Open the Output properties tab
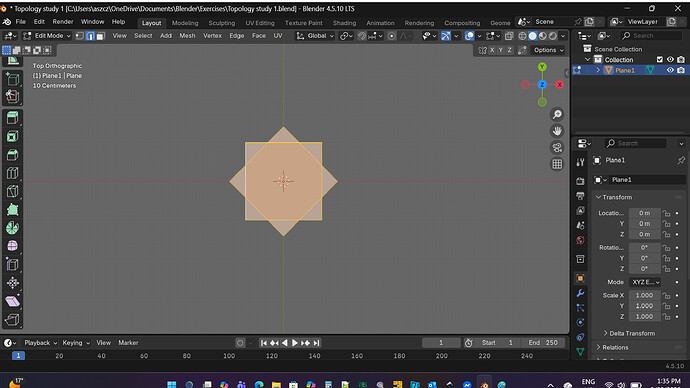Screen dimensions: 690x388 (x=580, y=196)
